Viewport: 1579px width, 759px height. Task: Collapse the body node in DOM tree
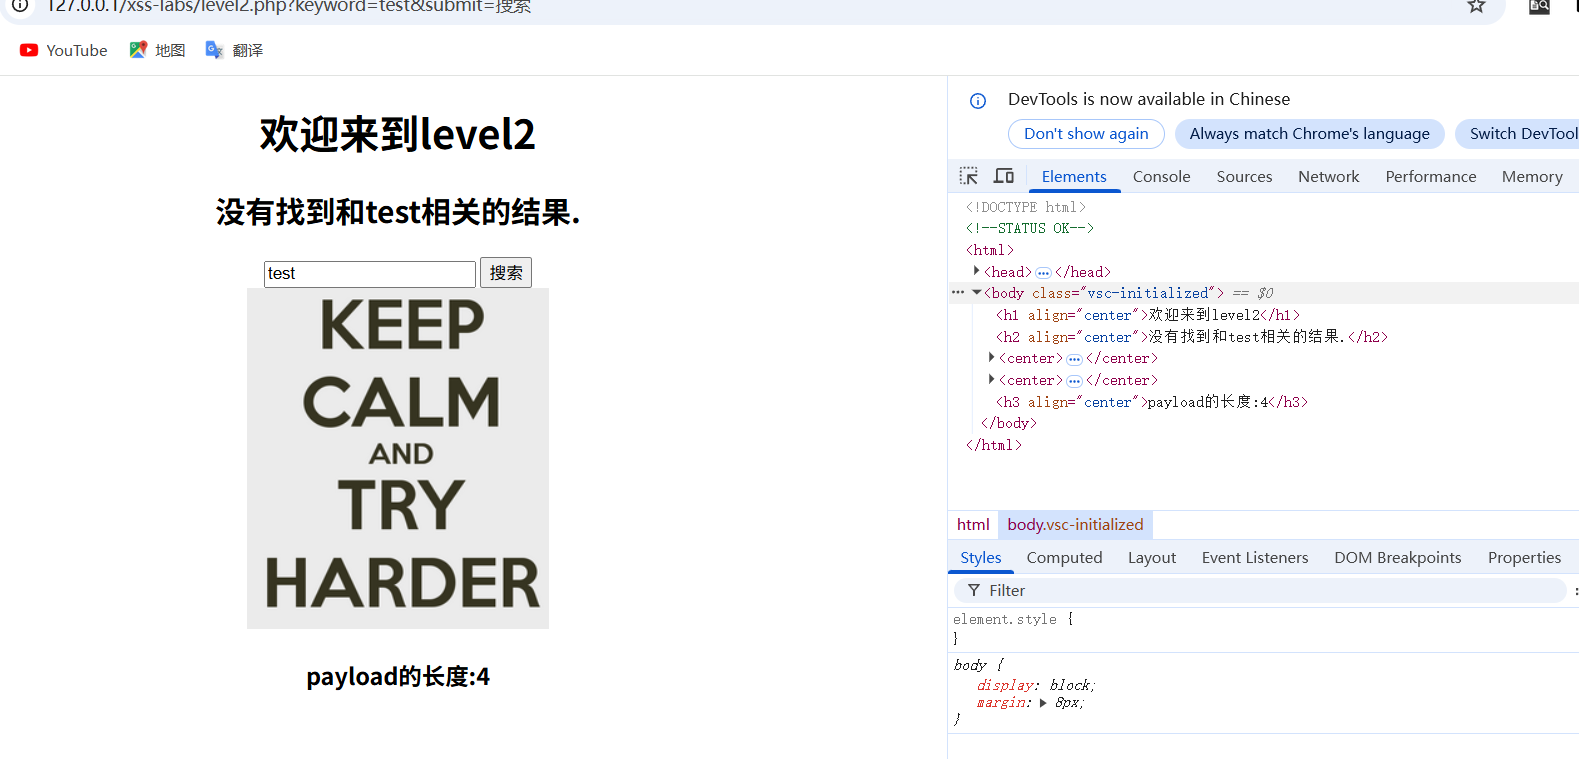pos(977,293)
